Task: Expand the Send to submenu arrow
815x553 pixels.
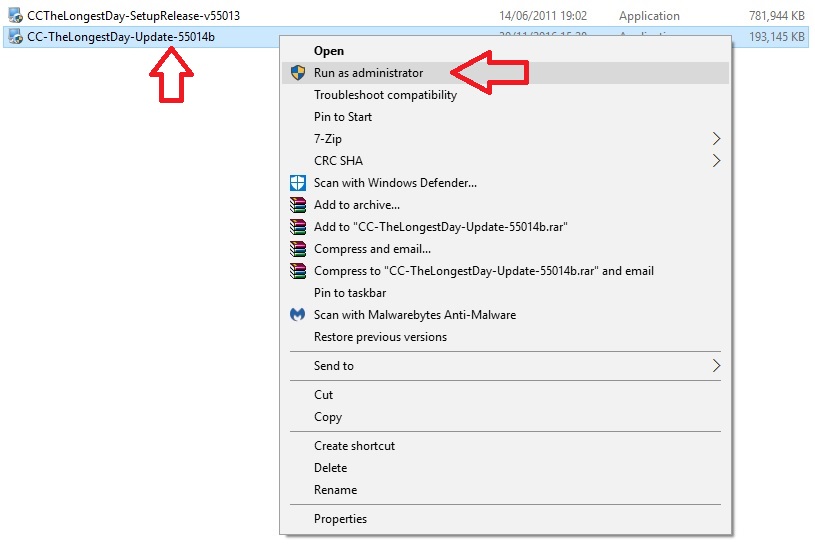Action: [x=716, y=366]
